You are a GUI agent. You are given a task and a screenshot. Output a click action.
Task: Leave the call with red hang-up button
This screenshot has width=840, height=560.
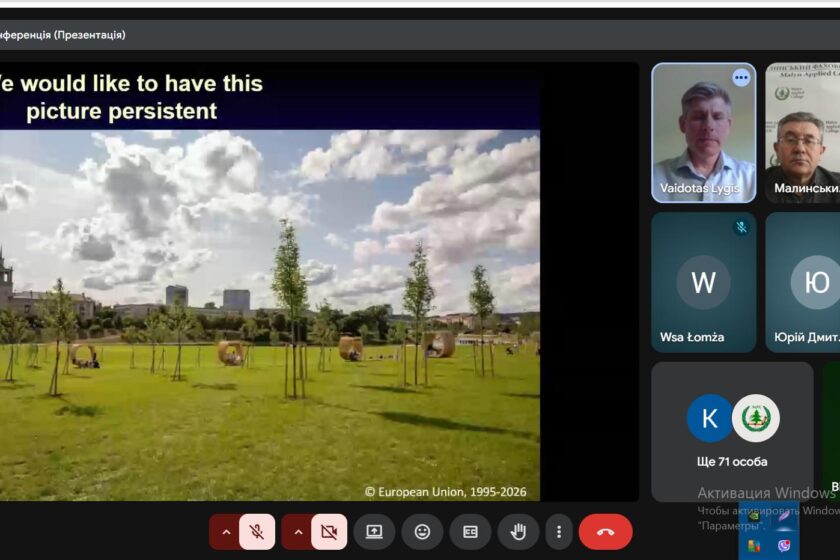pos(605,532)
